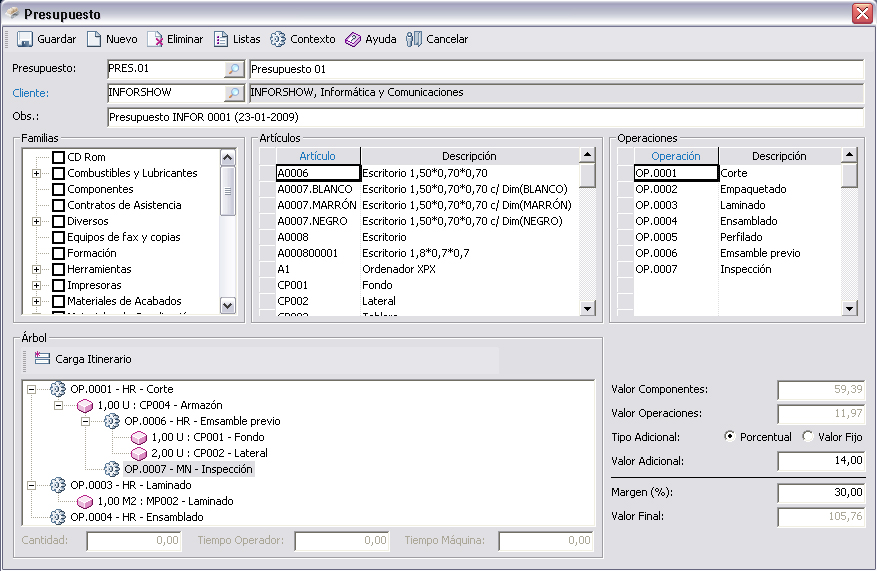Screen dimensions: 877x571
Task: Select the Valor Fijo radio option
Action: [808, 437]
